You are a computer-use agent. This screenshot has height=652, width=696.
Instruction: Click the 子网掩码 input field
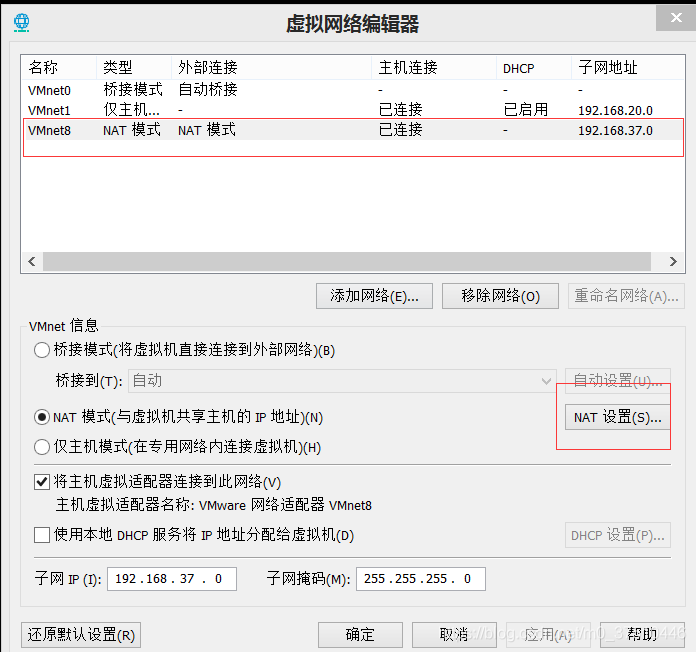coord(421,579)
